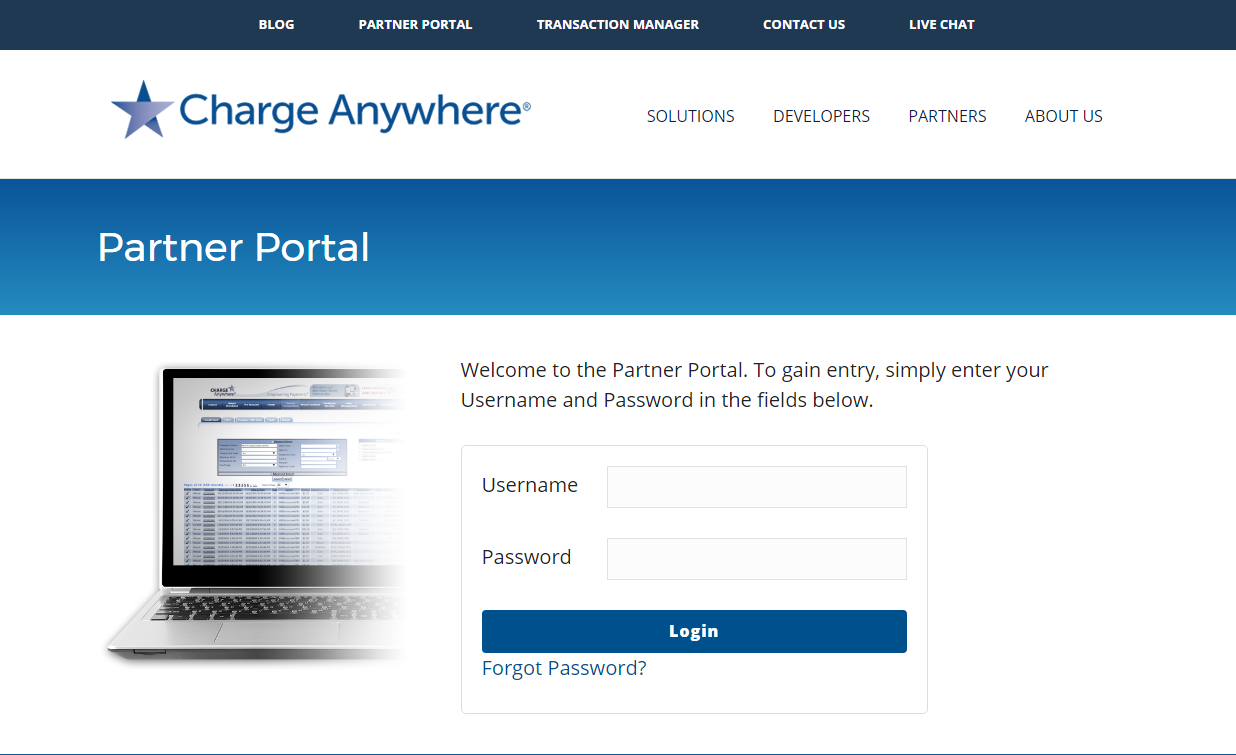Screen dimensions: 1236x755
Task: Select Partner Portal in the top bar
Action: point(415,24)
